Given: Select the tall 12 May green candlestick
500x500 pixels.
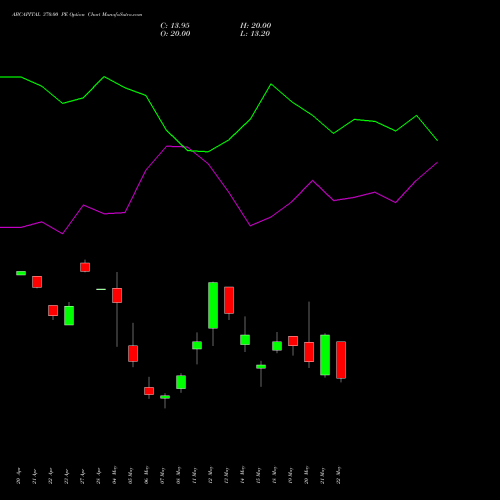Looking at the screenshot, I should [x=213, y=305].
